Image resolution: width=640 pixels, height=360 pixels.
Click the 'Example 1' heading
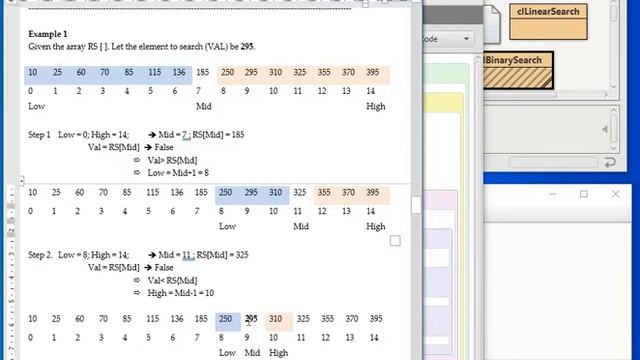[x=48, y=34]
